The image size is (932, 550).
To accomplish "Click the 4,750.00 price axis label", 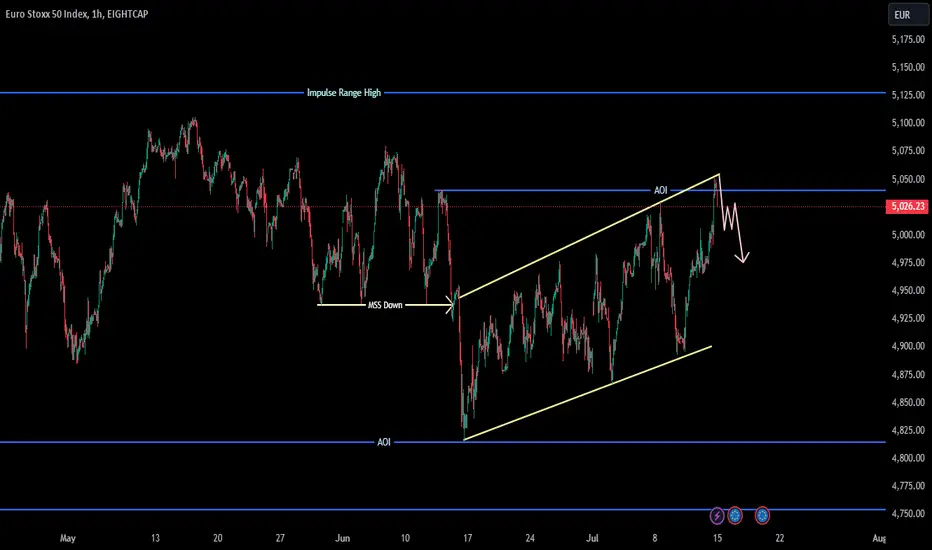I will (x=908, y=513).
